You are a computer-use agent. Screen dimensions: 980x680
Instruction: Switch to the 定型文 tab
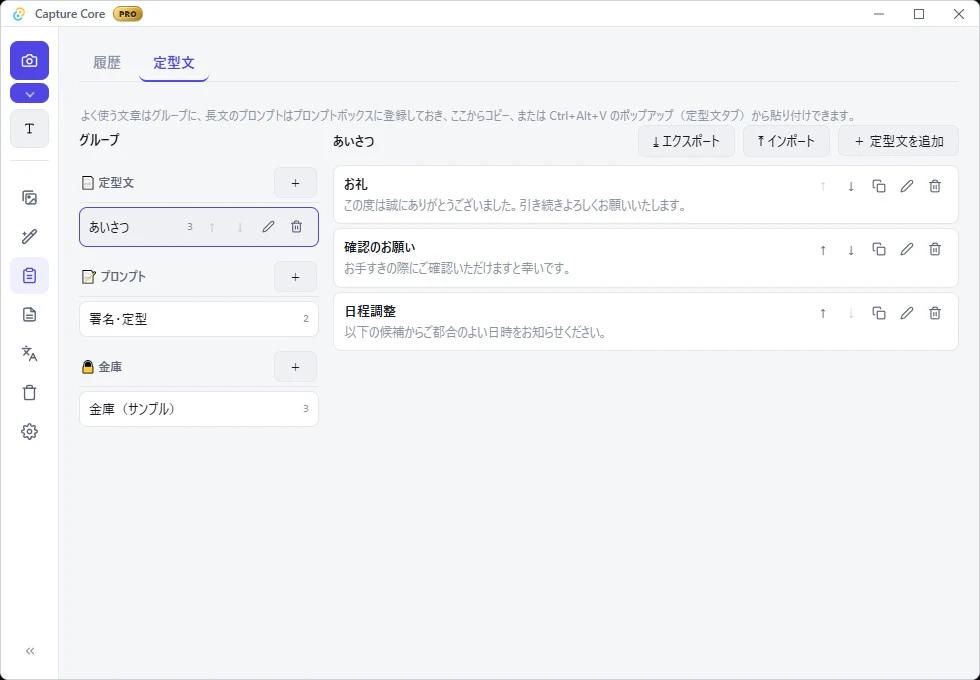(174, 62)
